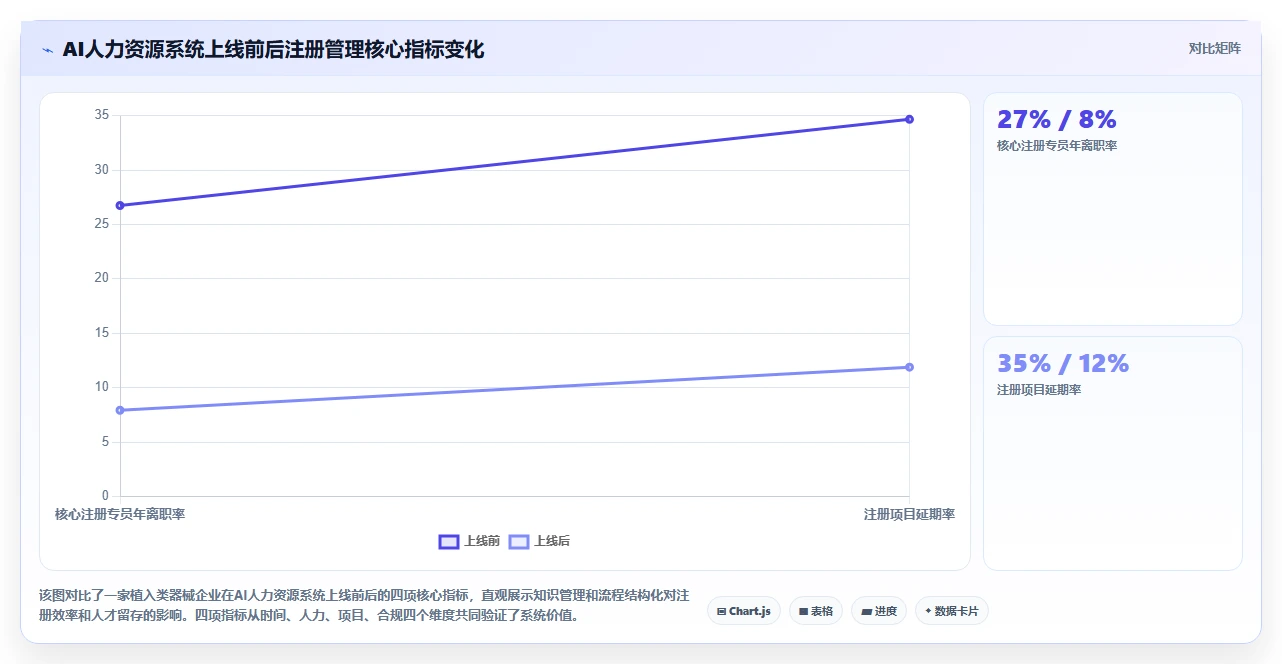Click the 数据卡片 tag
1282x664 pixels.
[952, 611]
